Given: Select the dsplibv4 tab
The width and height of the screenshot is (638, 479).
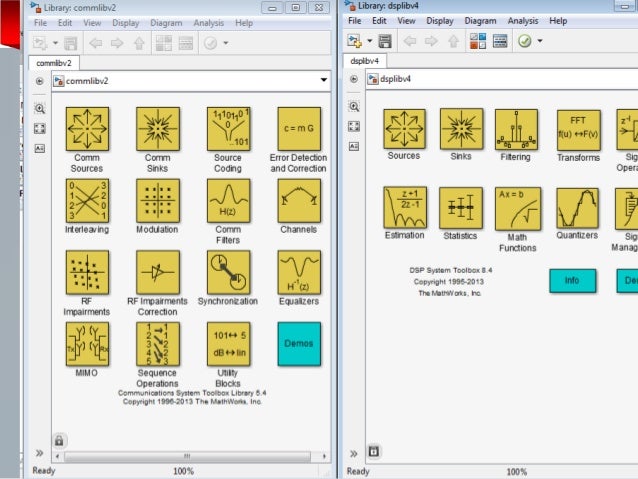Looking at the screenshot, I should [x=364, y=61].
